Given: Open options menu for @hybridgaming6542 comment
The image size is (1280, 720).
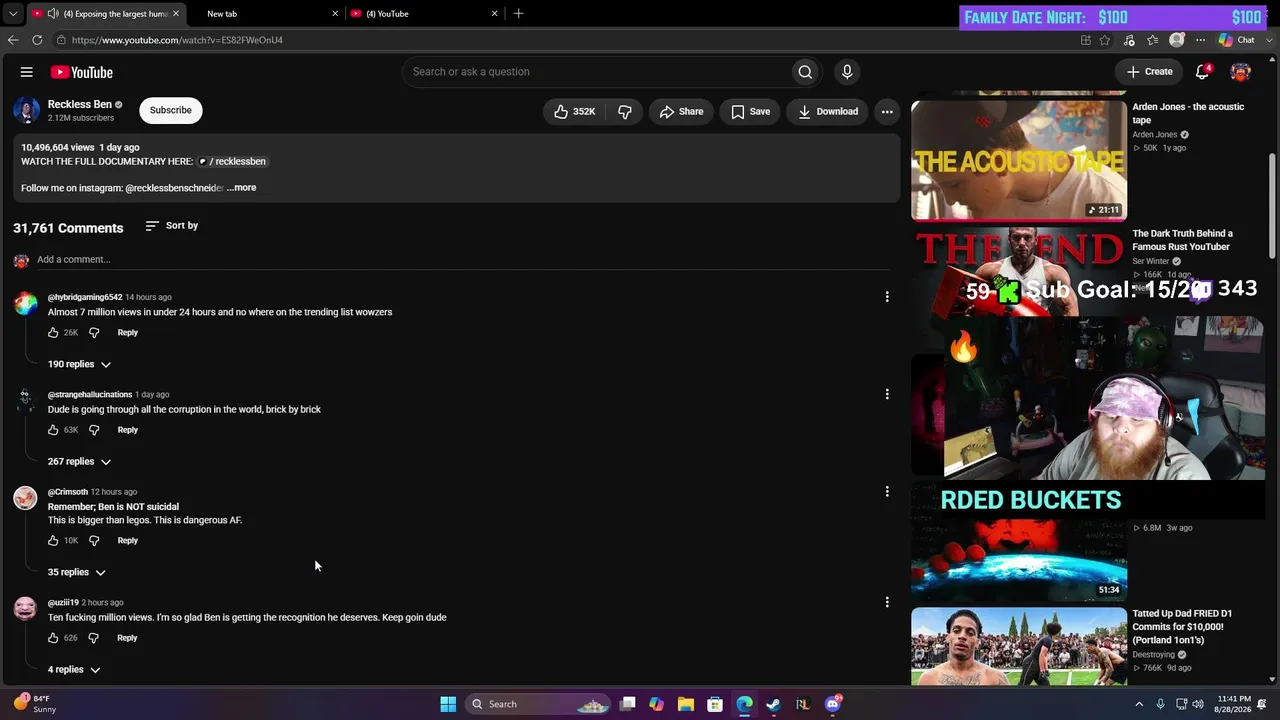Looking at the screenshot, I should tap(887, 297).
